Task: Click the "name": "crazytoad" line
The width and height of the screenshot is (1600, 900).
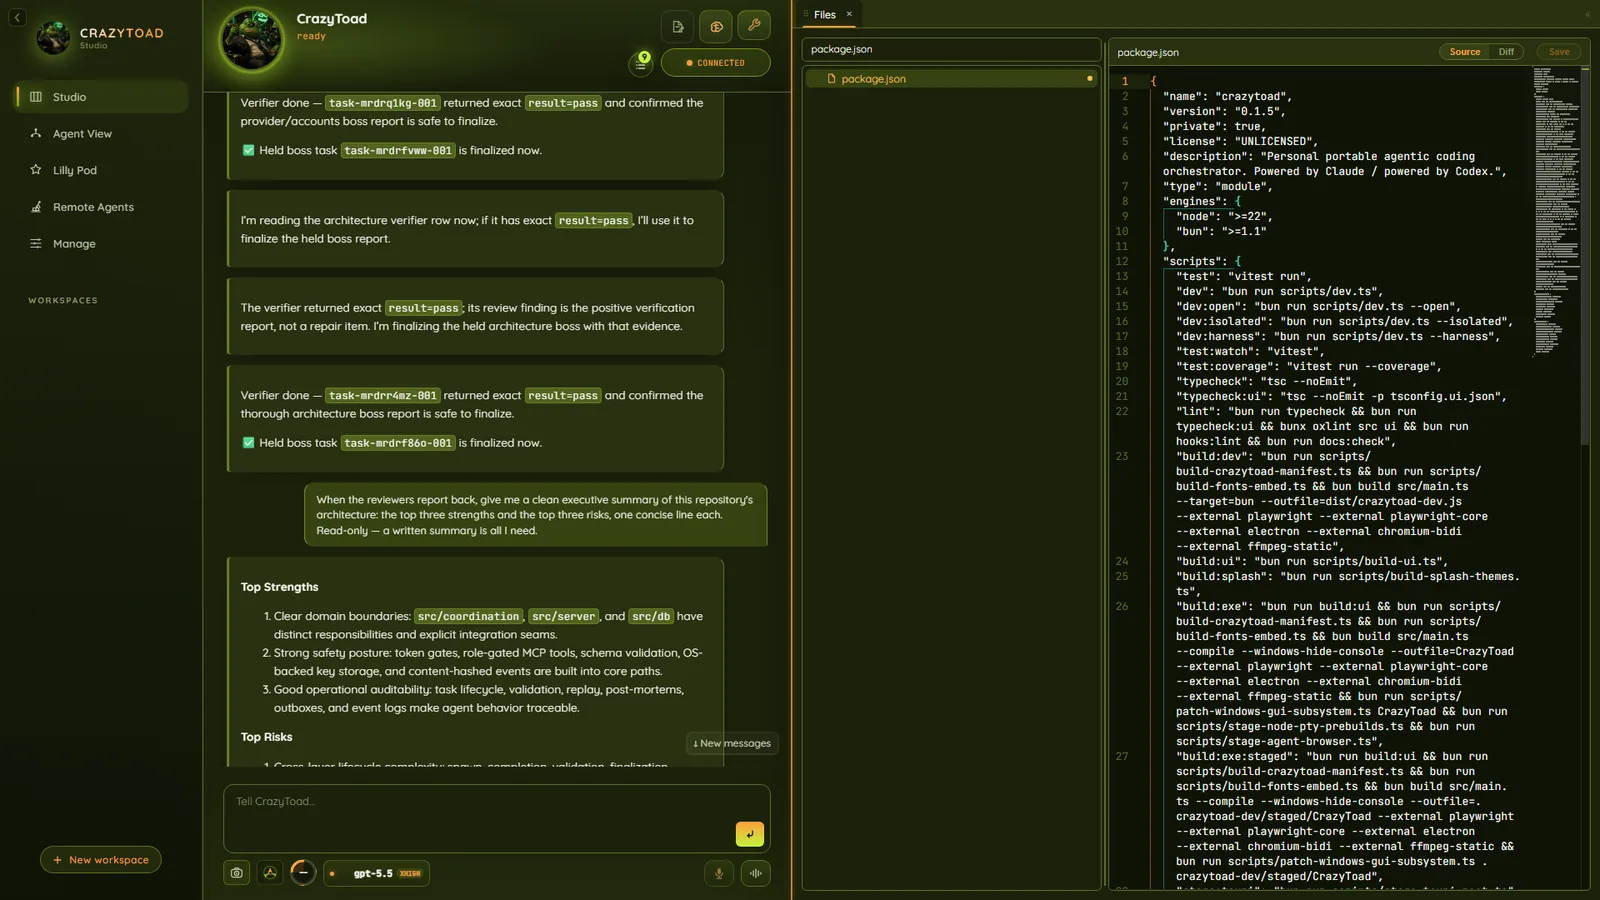Action: coord(1227,97)
